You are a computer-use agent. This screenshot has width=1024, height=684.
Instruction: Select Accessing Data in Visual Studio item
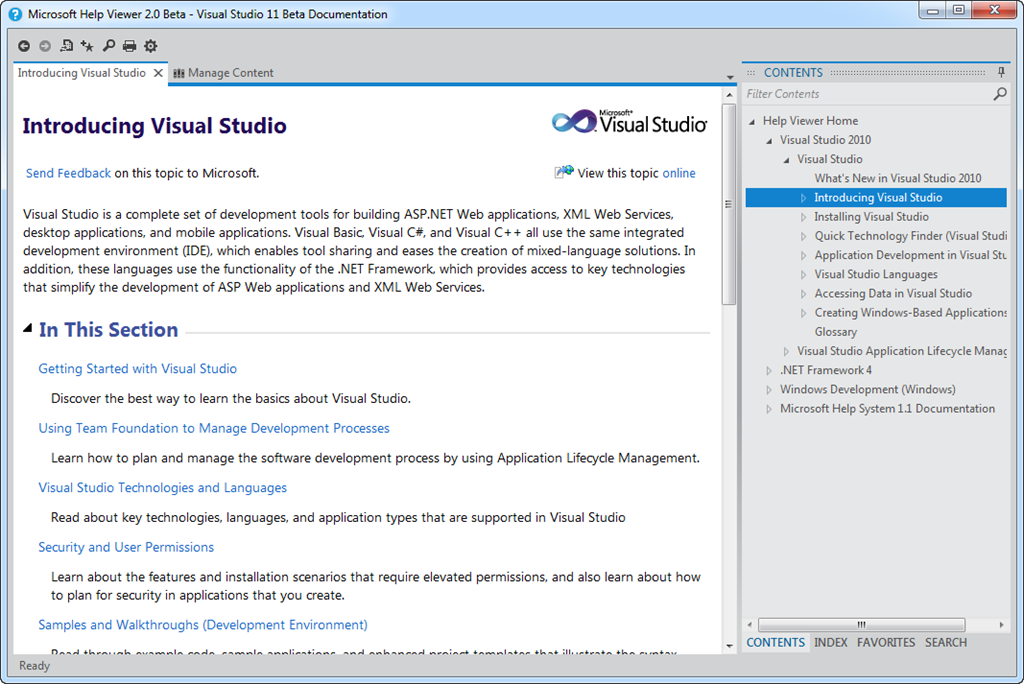tap(893, 293)
